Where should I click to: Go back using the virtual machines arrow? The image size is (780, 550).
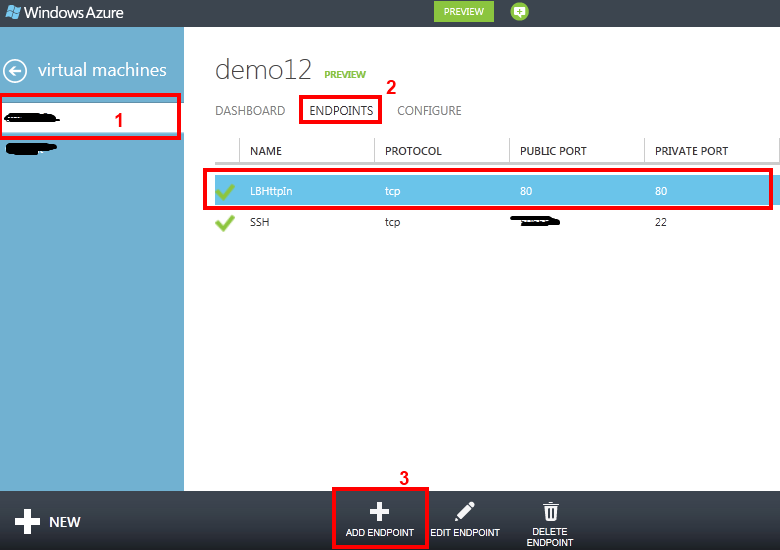coord(15,71)
